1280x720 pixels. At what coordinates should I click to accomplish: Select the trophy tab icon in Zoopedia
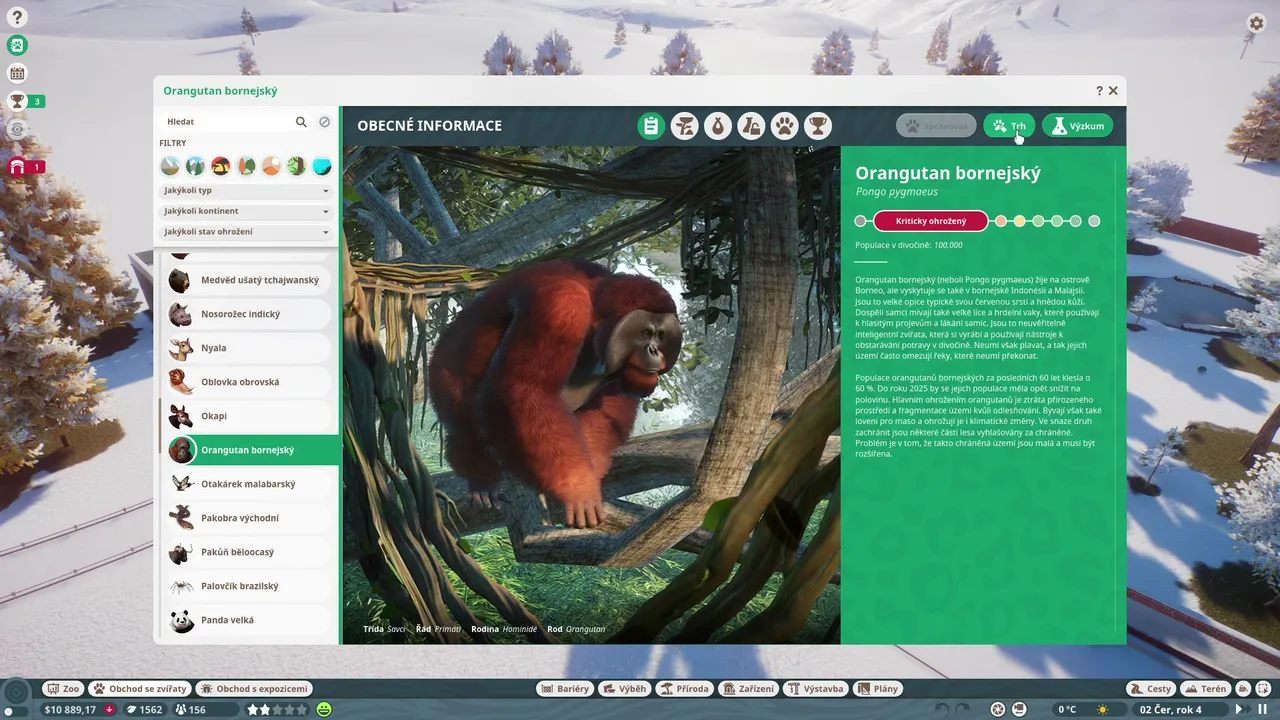click(x=818, y=126)
